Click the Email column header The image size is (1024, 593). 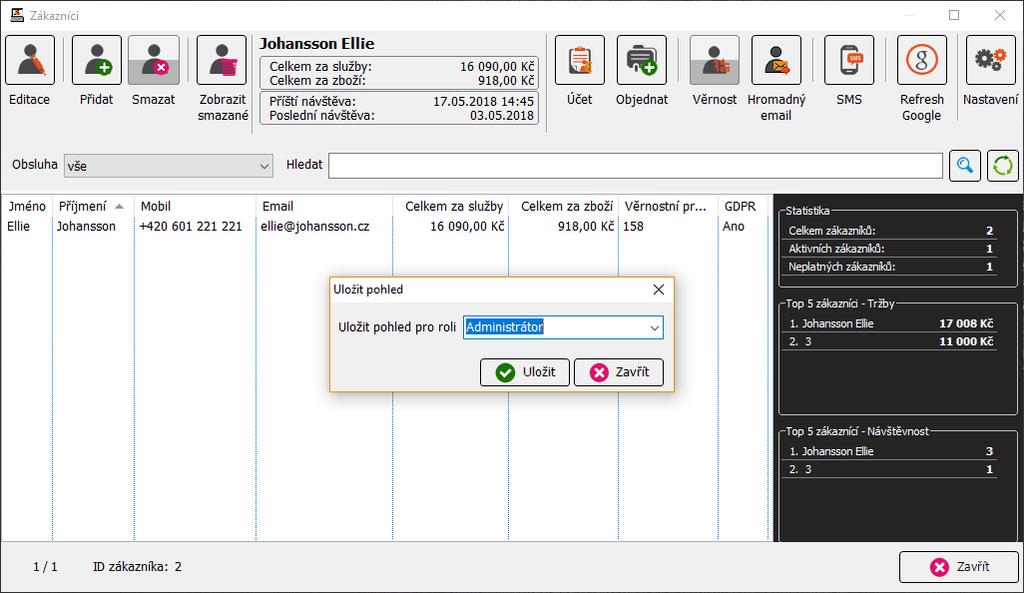(324, 206)
